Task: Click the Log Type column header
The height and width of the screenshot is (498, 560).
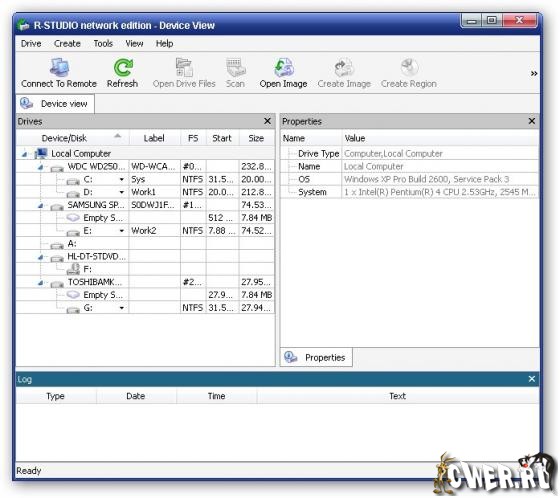Action: (56, 396)
